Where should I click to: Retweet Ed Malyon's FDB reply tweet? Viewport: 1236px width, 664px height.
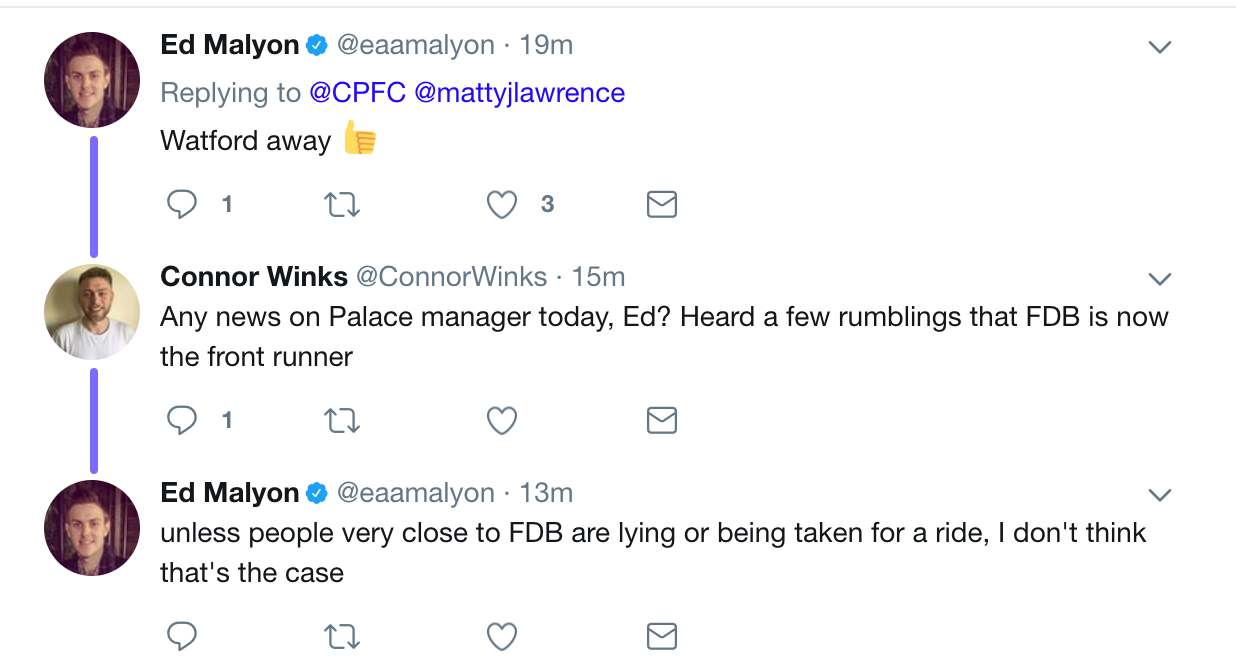point(343,636)
